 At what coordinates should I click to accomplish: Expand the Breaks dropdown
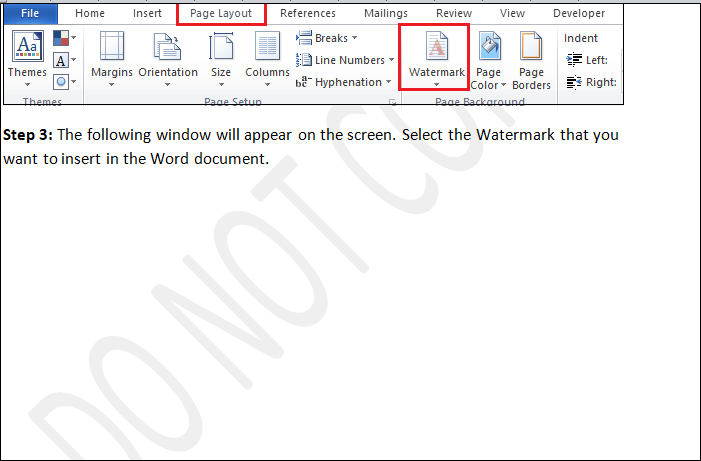point(327,38)
